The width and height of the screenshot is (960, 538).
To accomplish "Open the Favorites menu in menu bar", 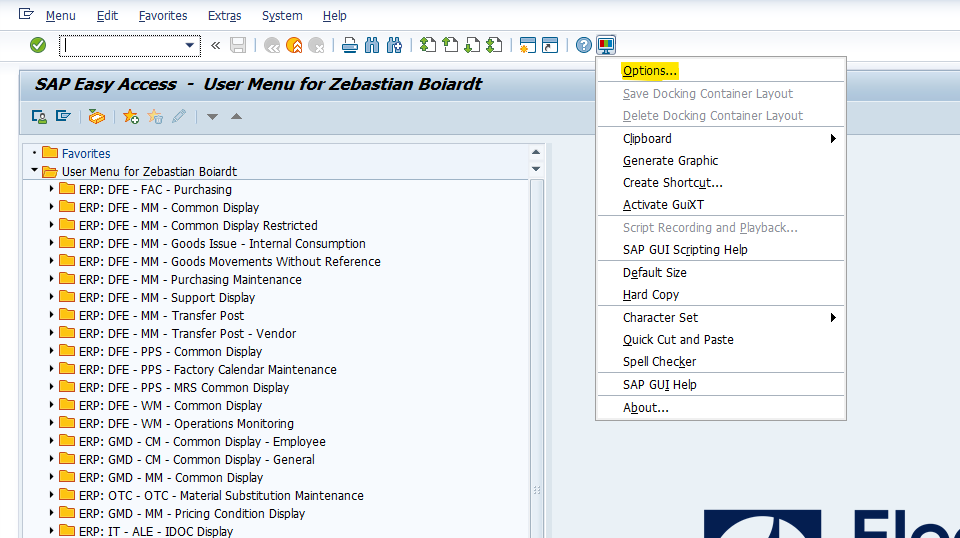I will coord(163,16).
